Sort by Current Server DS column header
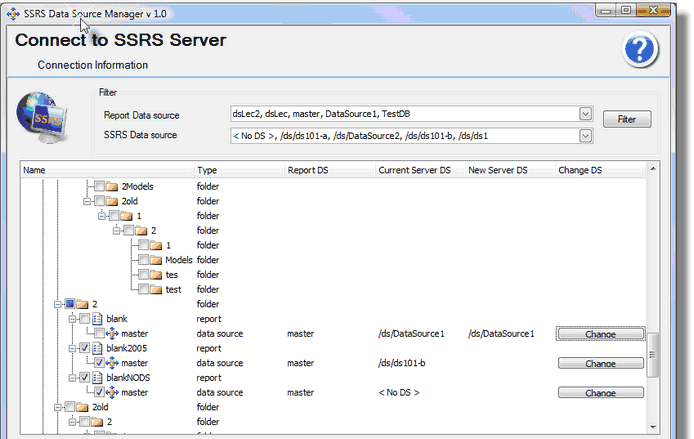This screenshot has height=439, width=694. click(420, 170)
